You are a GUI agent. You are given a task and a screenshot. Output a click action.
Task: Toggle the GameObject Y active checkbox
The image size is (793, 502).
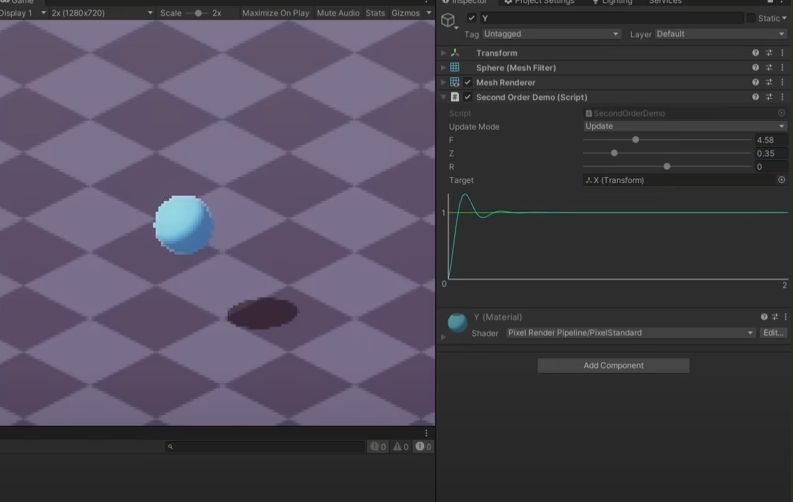471,18
